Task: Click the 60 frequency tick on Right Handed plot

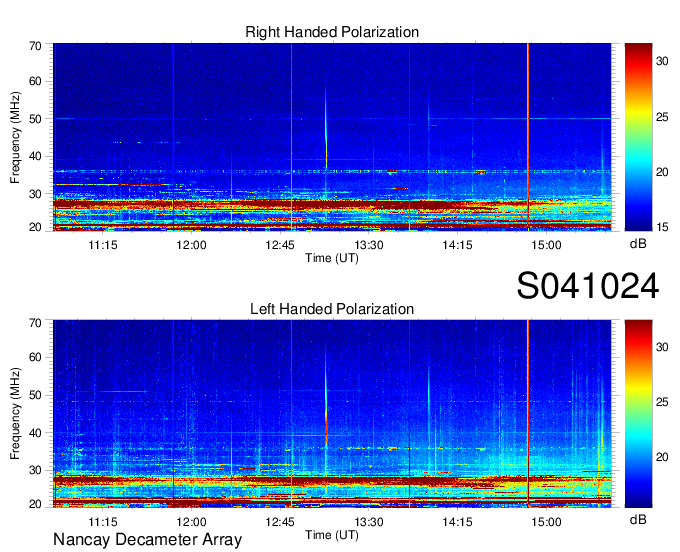Action: [35, 81]
